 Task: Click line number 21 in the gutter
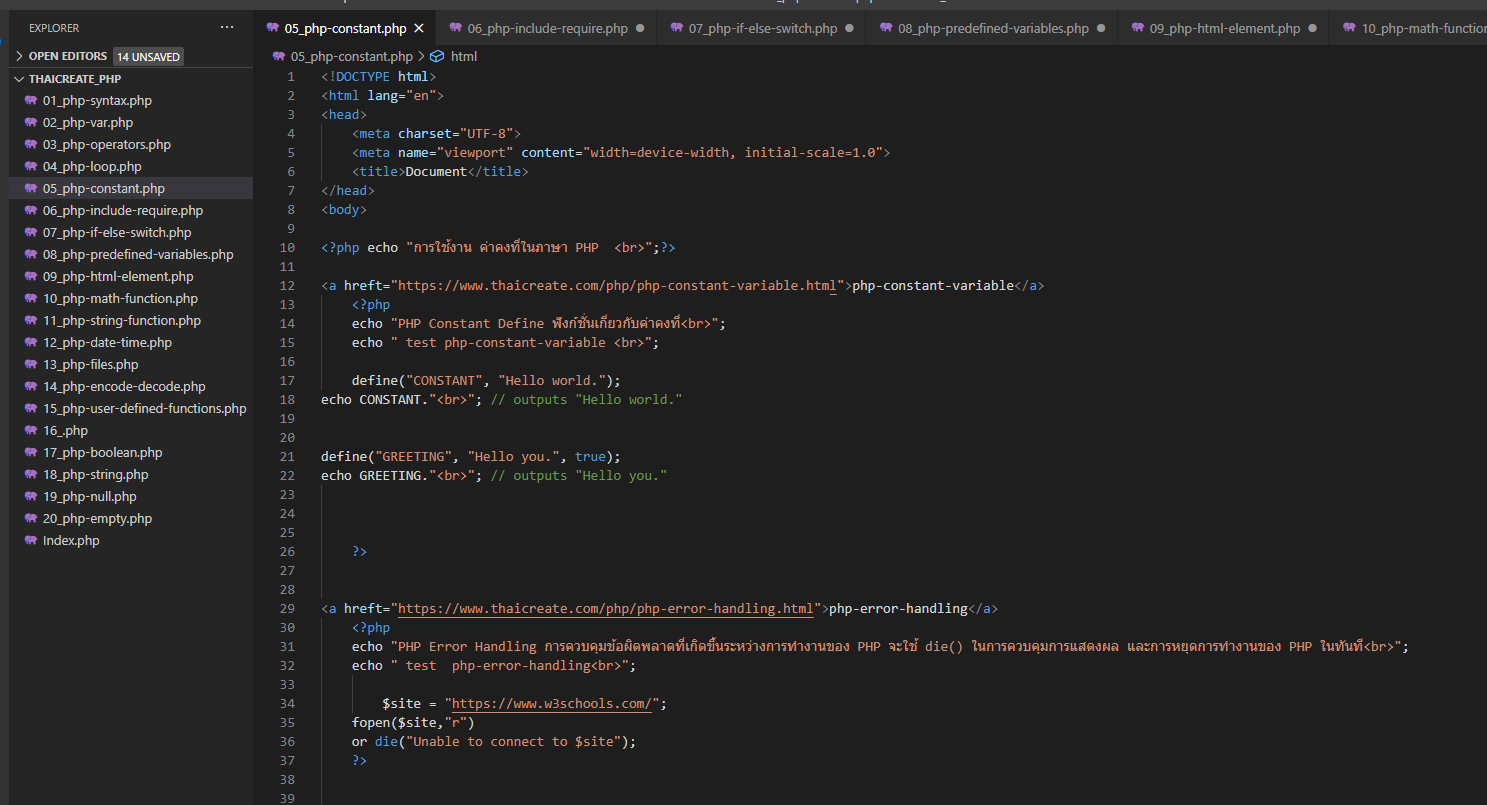pyautogui.click(x=287, y=456)
